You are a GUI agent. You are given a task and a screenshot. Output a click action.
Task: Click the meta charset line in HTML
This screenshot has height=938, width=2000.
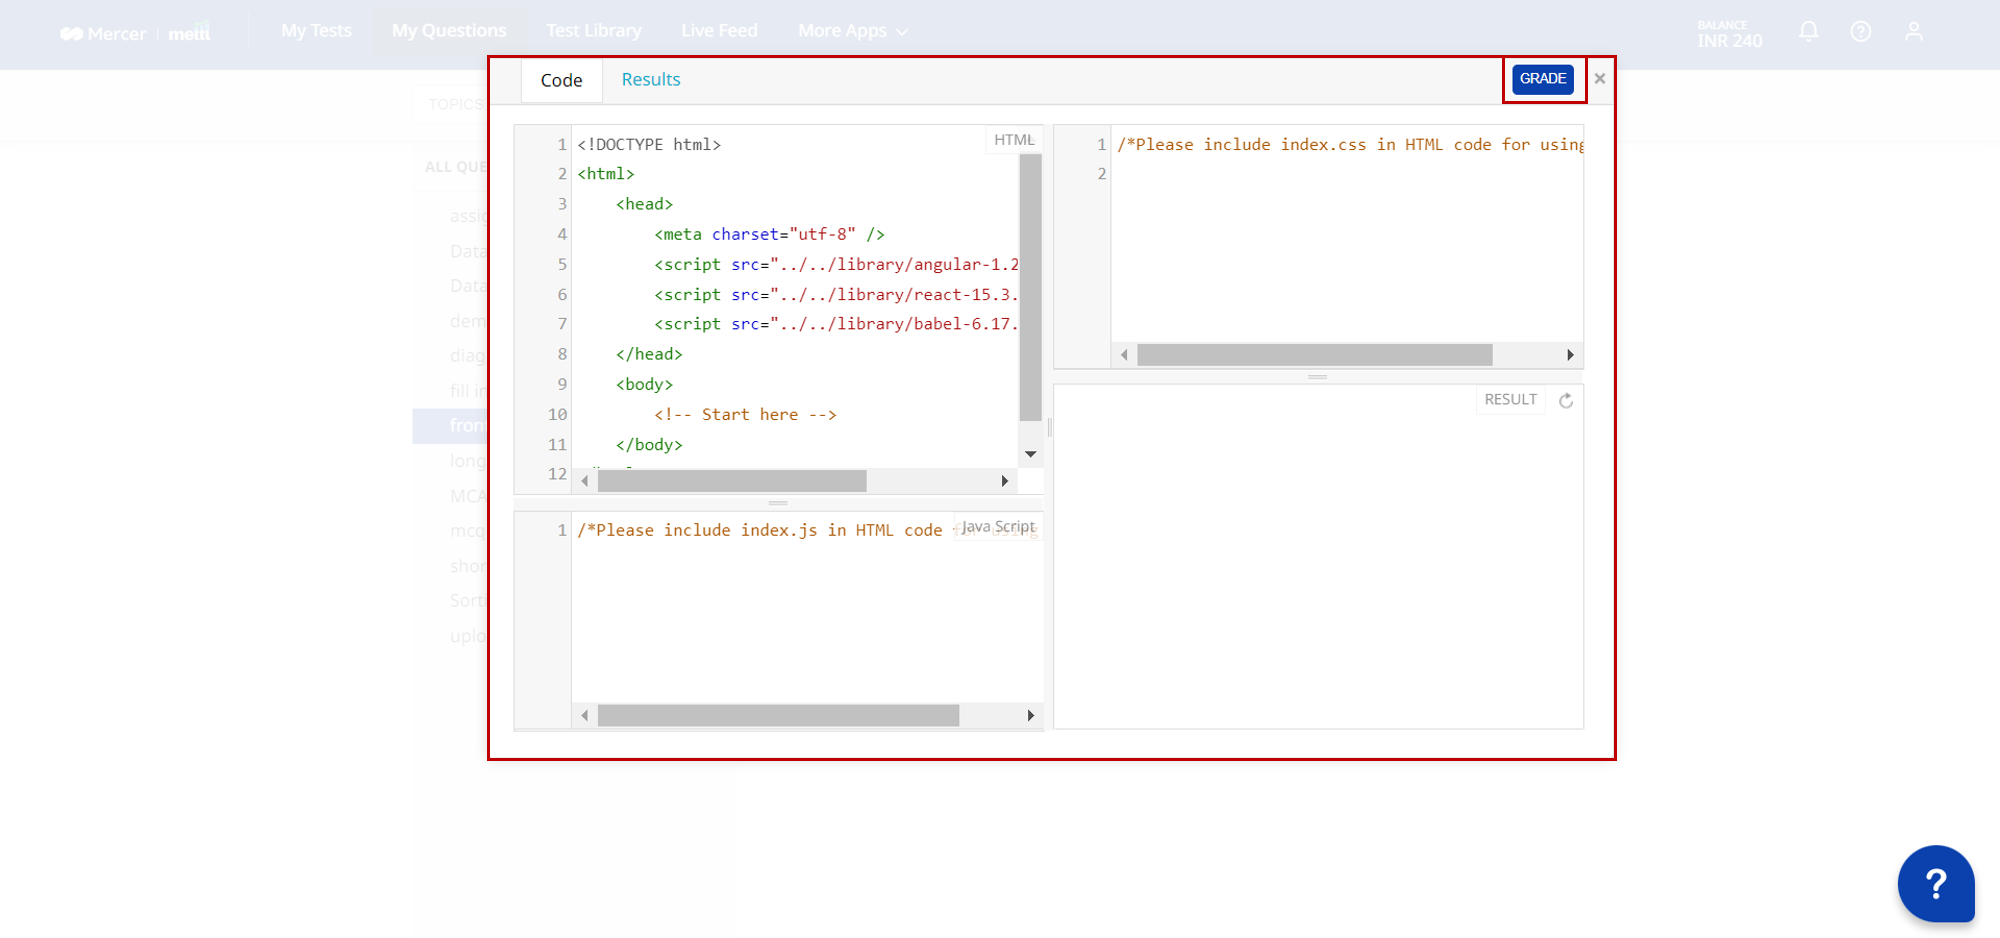(770, 235)
